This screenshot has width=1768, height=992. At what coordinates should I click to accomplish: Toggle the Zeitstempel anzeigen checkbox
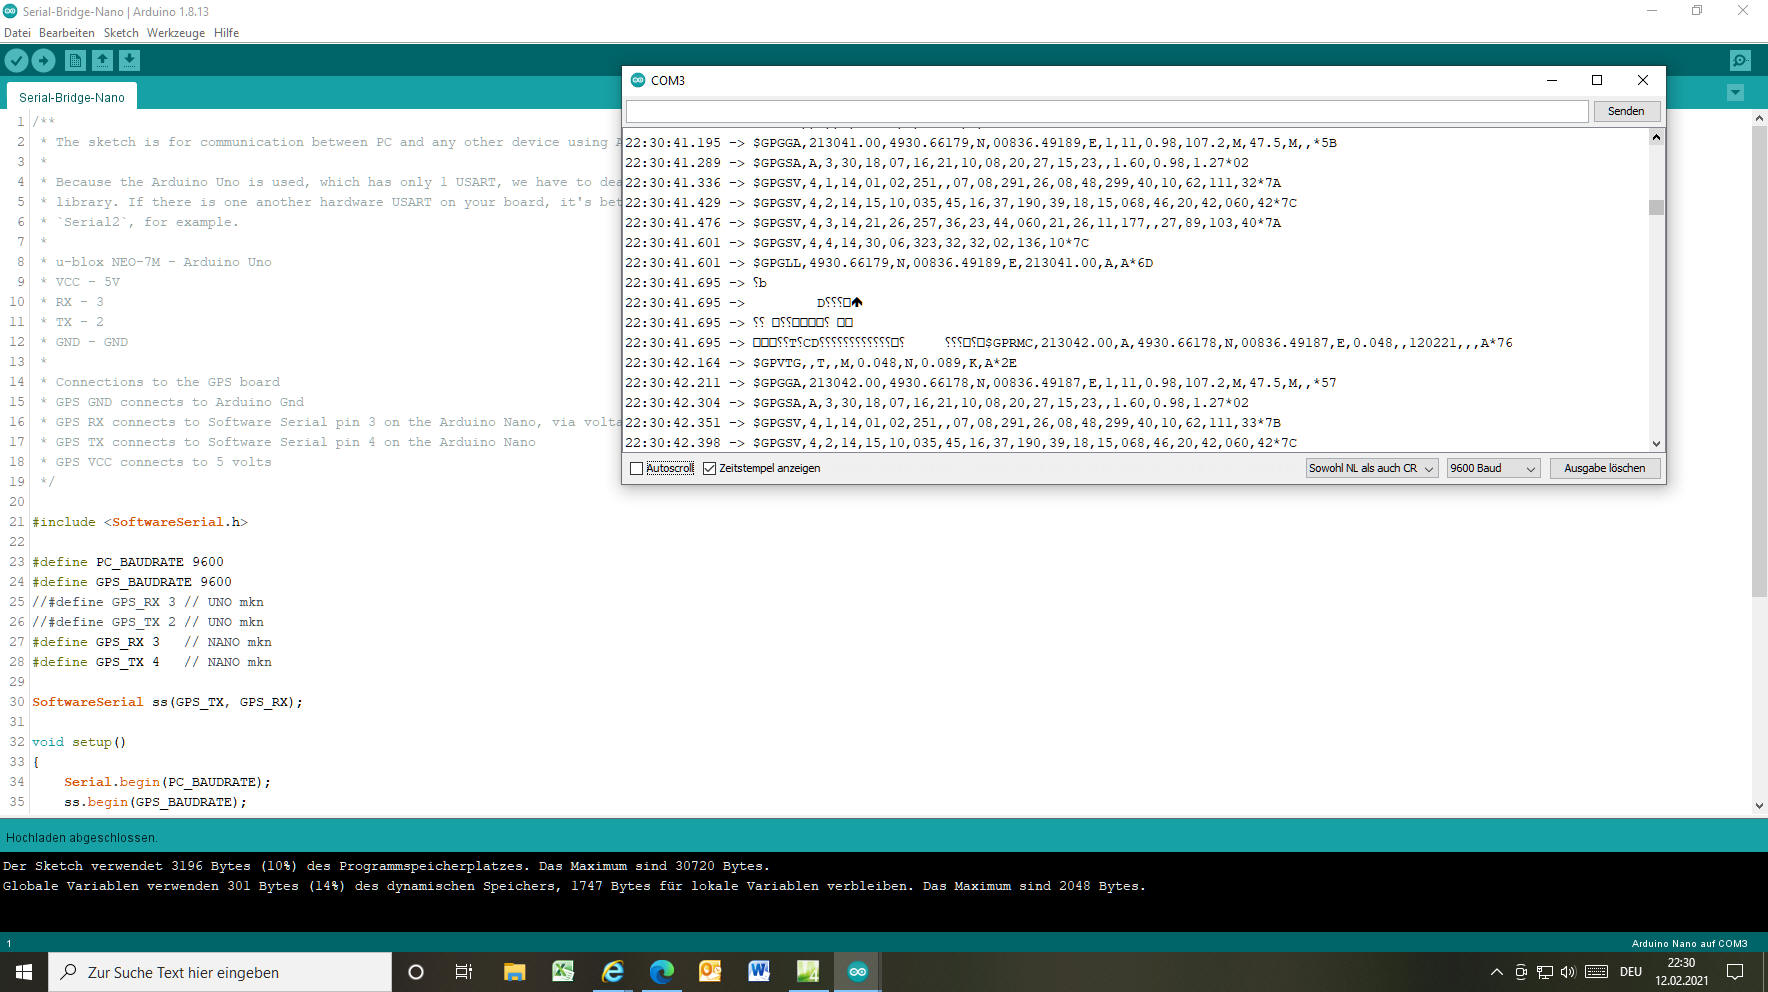[x=709, y=468]
